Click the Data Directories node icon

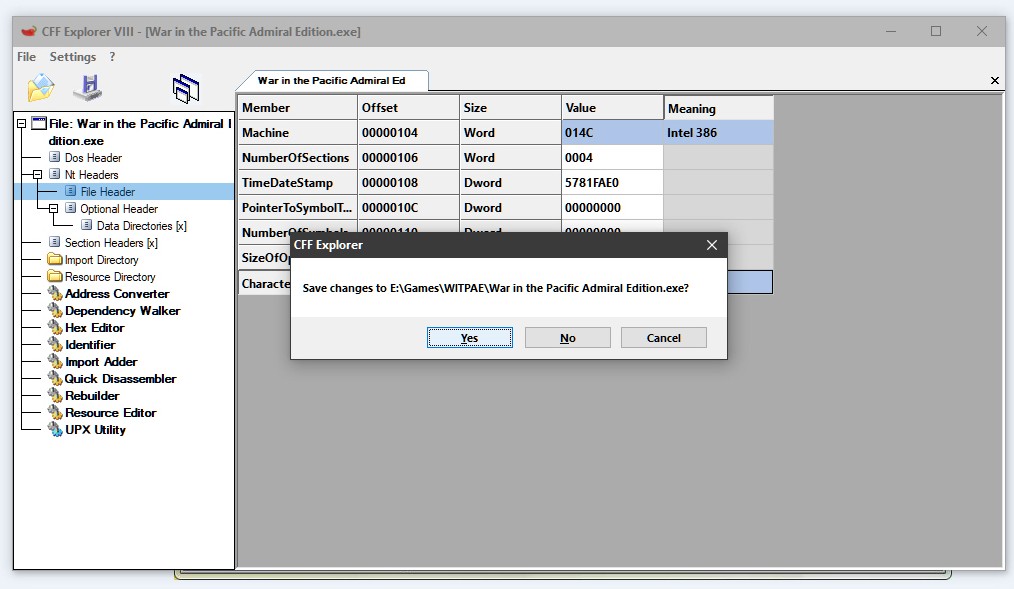[x=87, y=225]
